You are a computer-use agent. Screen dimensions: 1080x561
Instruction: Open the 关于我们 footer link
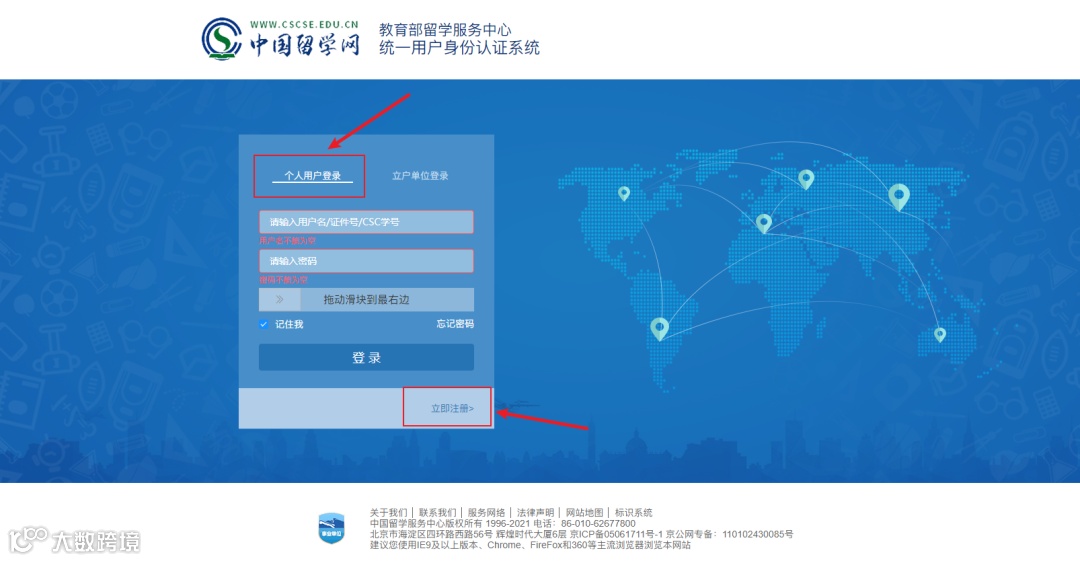(x=388, y=513)
